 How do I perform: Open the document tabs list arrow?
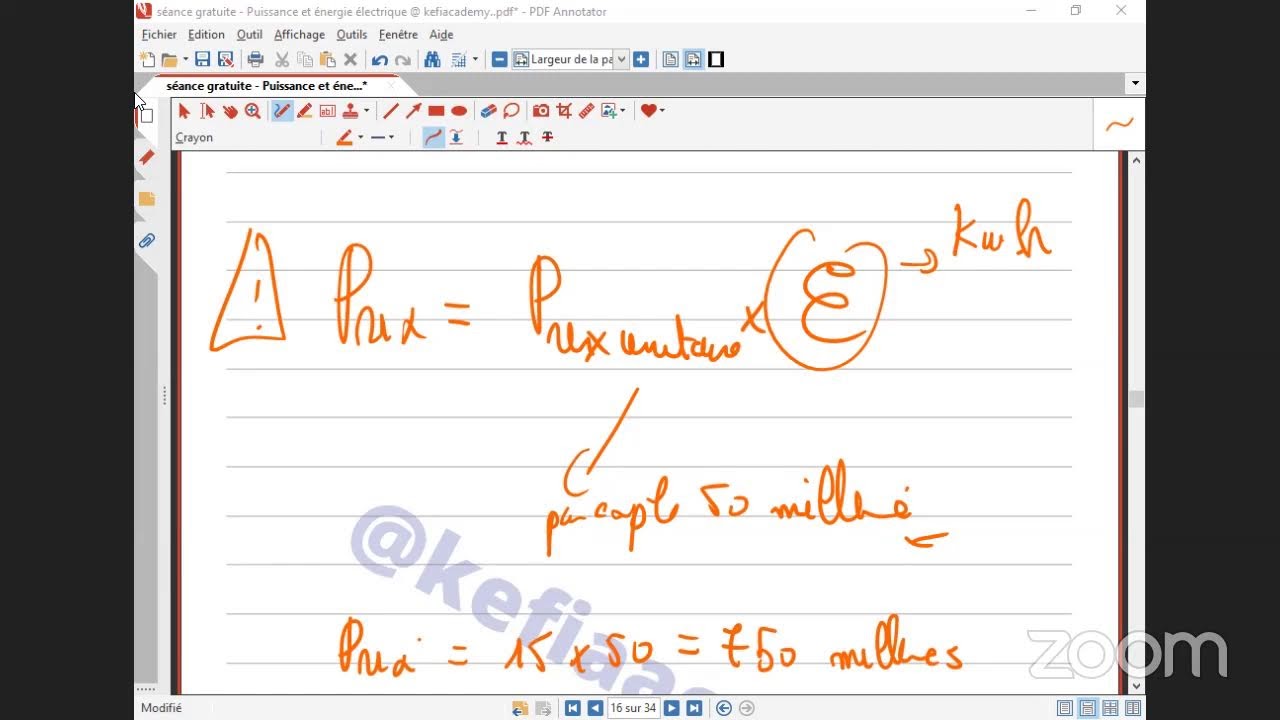[x=1135, y=84]
